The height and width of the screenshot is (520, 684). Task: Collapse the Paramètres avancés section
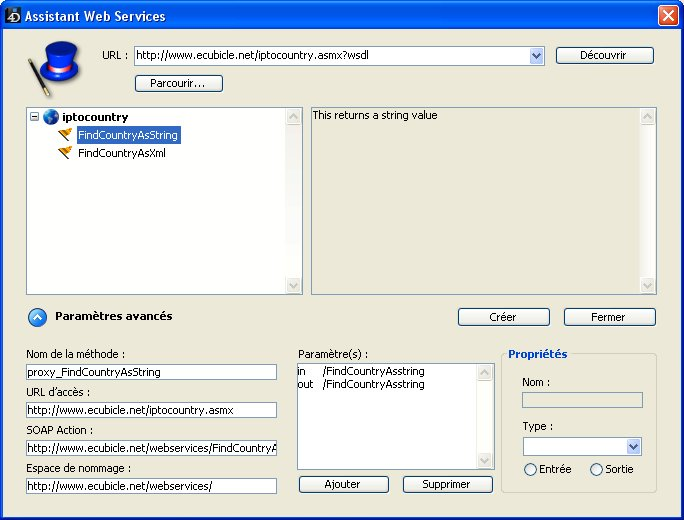pyautogui.click(x=37, y=317)
